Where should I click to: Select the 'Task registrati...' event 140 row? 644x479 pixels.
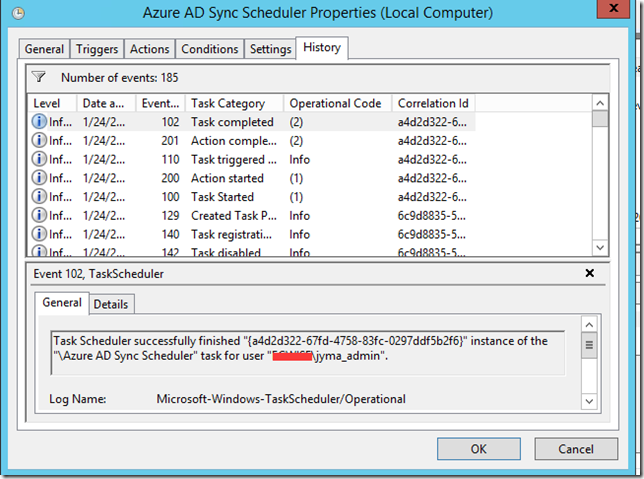[252, 234]
